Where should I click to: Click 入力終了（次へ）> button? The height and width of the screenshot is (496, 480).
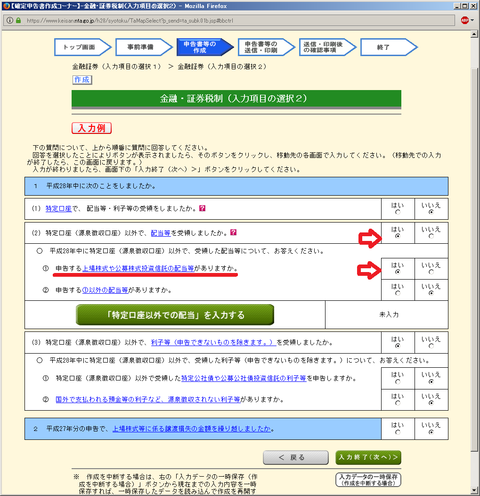[x=368, y=457]
